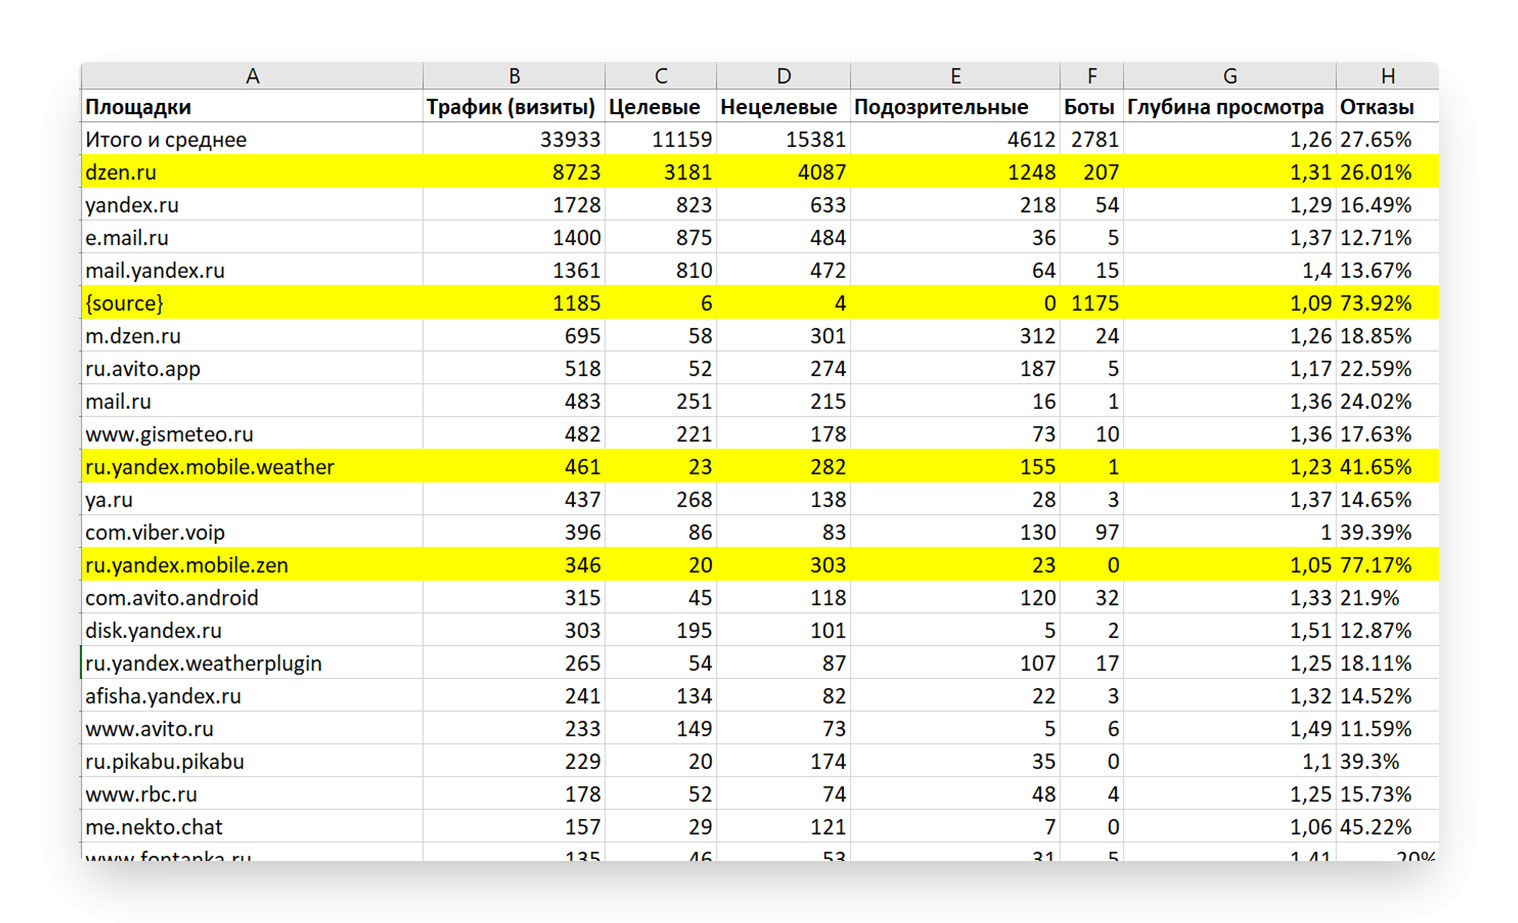Click the 'Нецелевые' header cell
Viewport: 1518px width, 923px height.
tap(784, 107)
